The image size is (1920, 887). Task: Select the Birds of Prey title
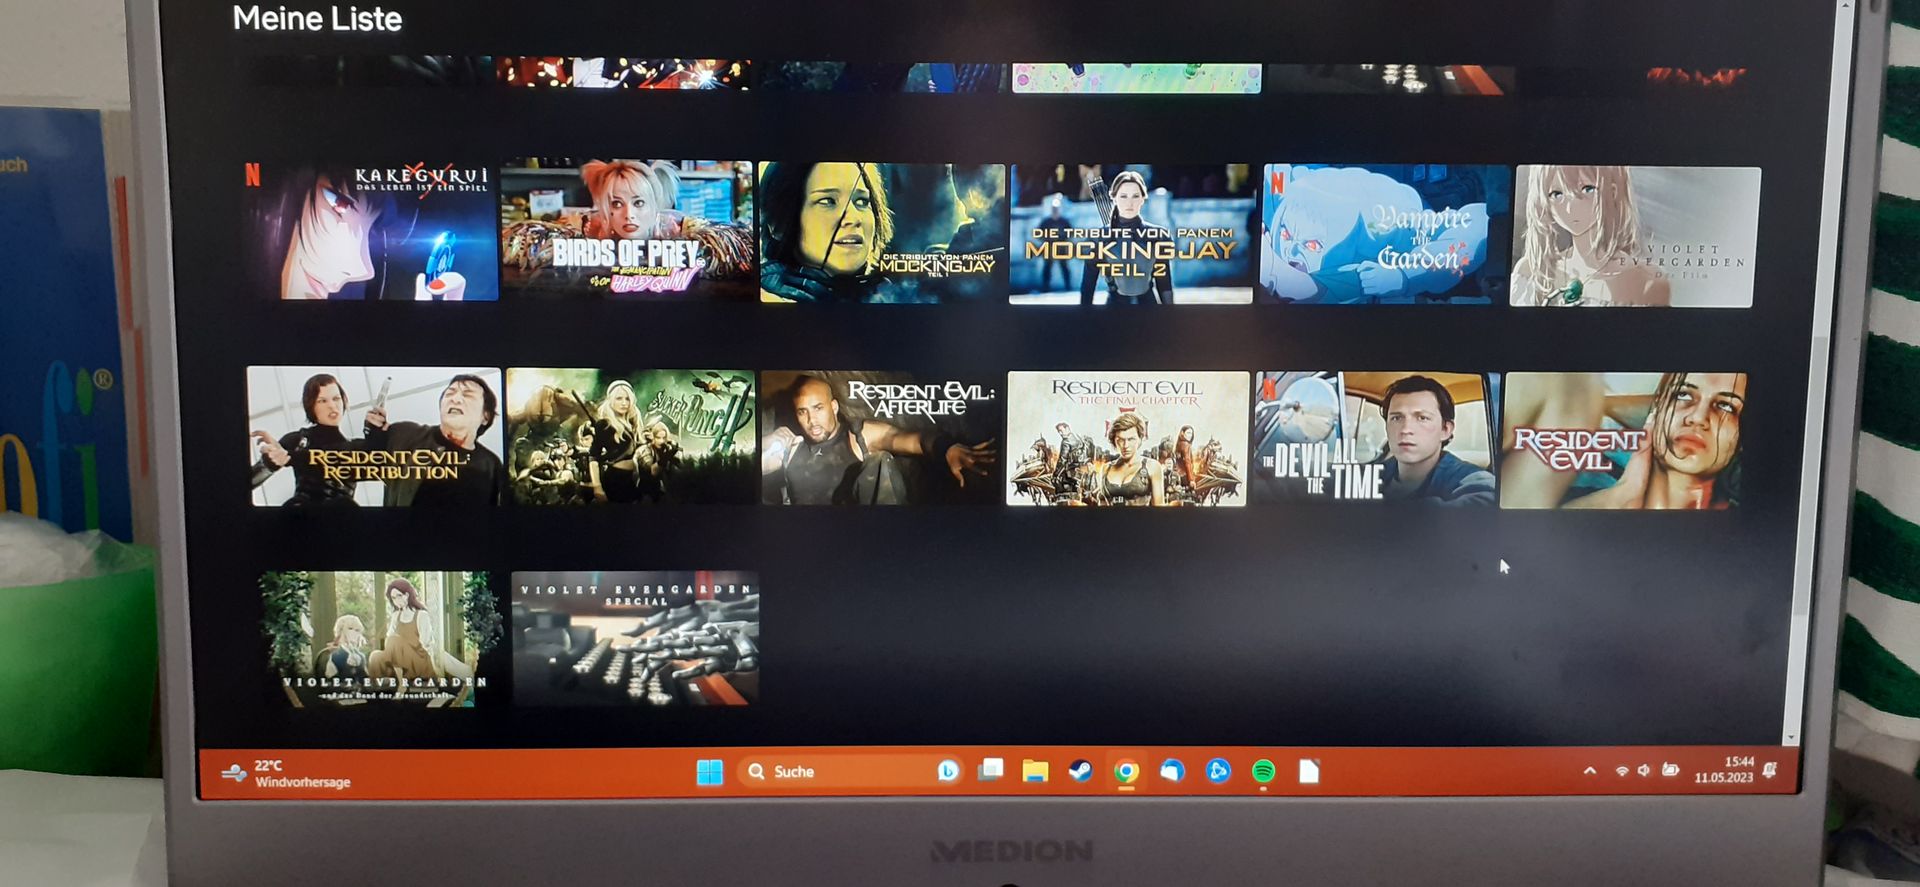(627, 229)
